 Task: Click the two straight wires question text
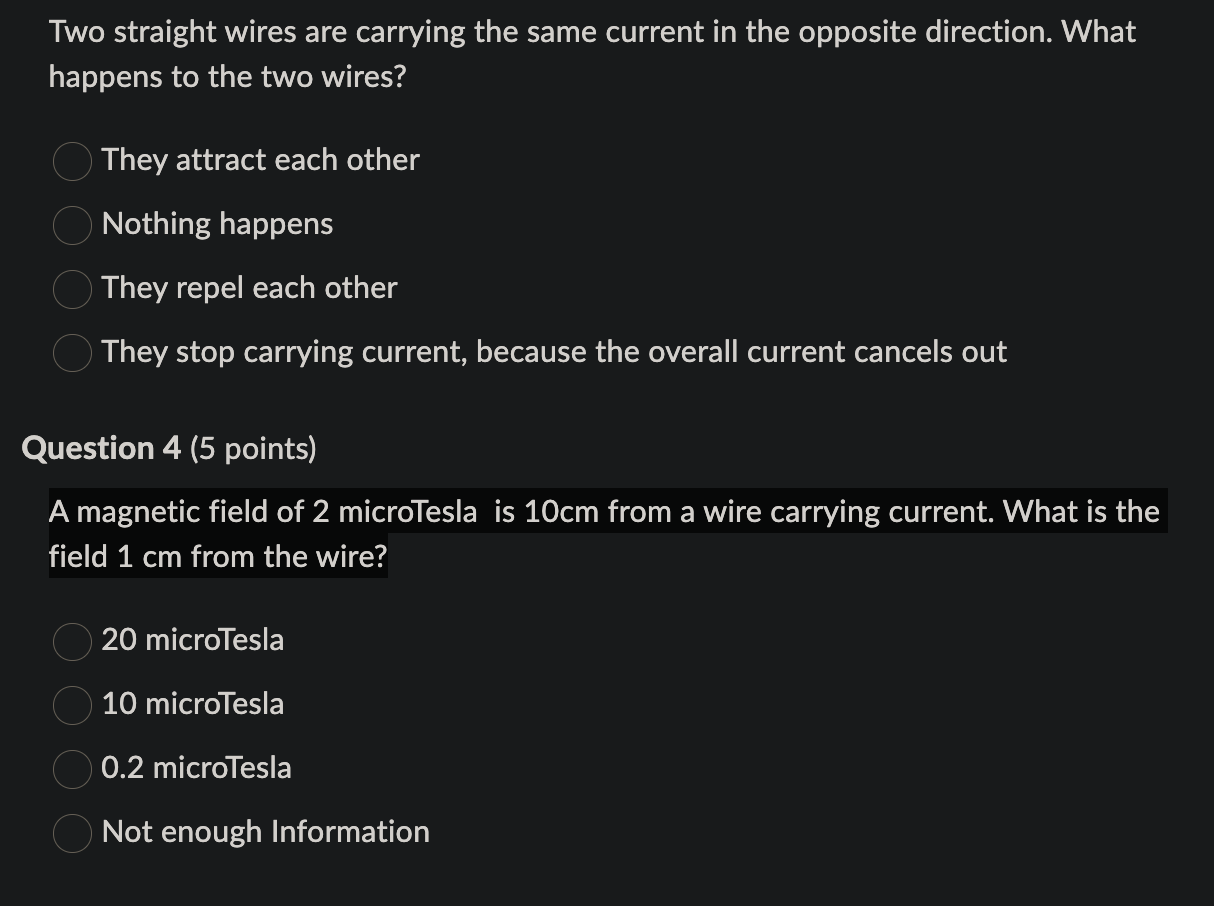592,54
